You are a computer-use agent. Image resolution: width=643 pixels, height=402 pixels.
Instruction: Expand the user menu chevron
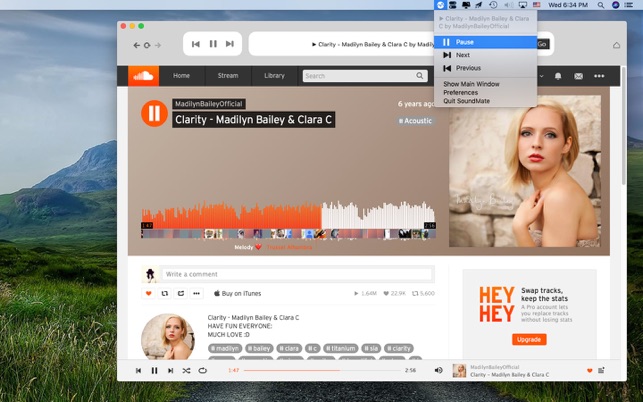pos(541,76)
